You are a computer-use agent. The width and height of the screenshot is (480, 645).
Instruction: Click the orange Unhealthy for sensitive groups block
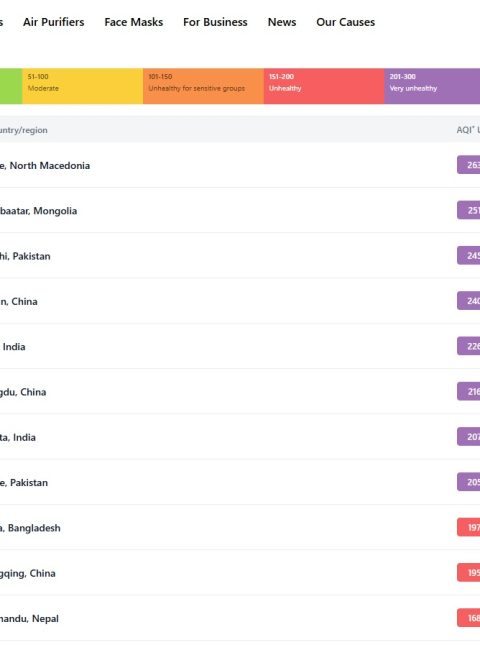(203, 86)
